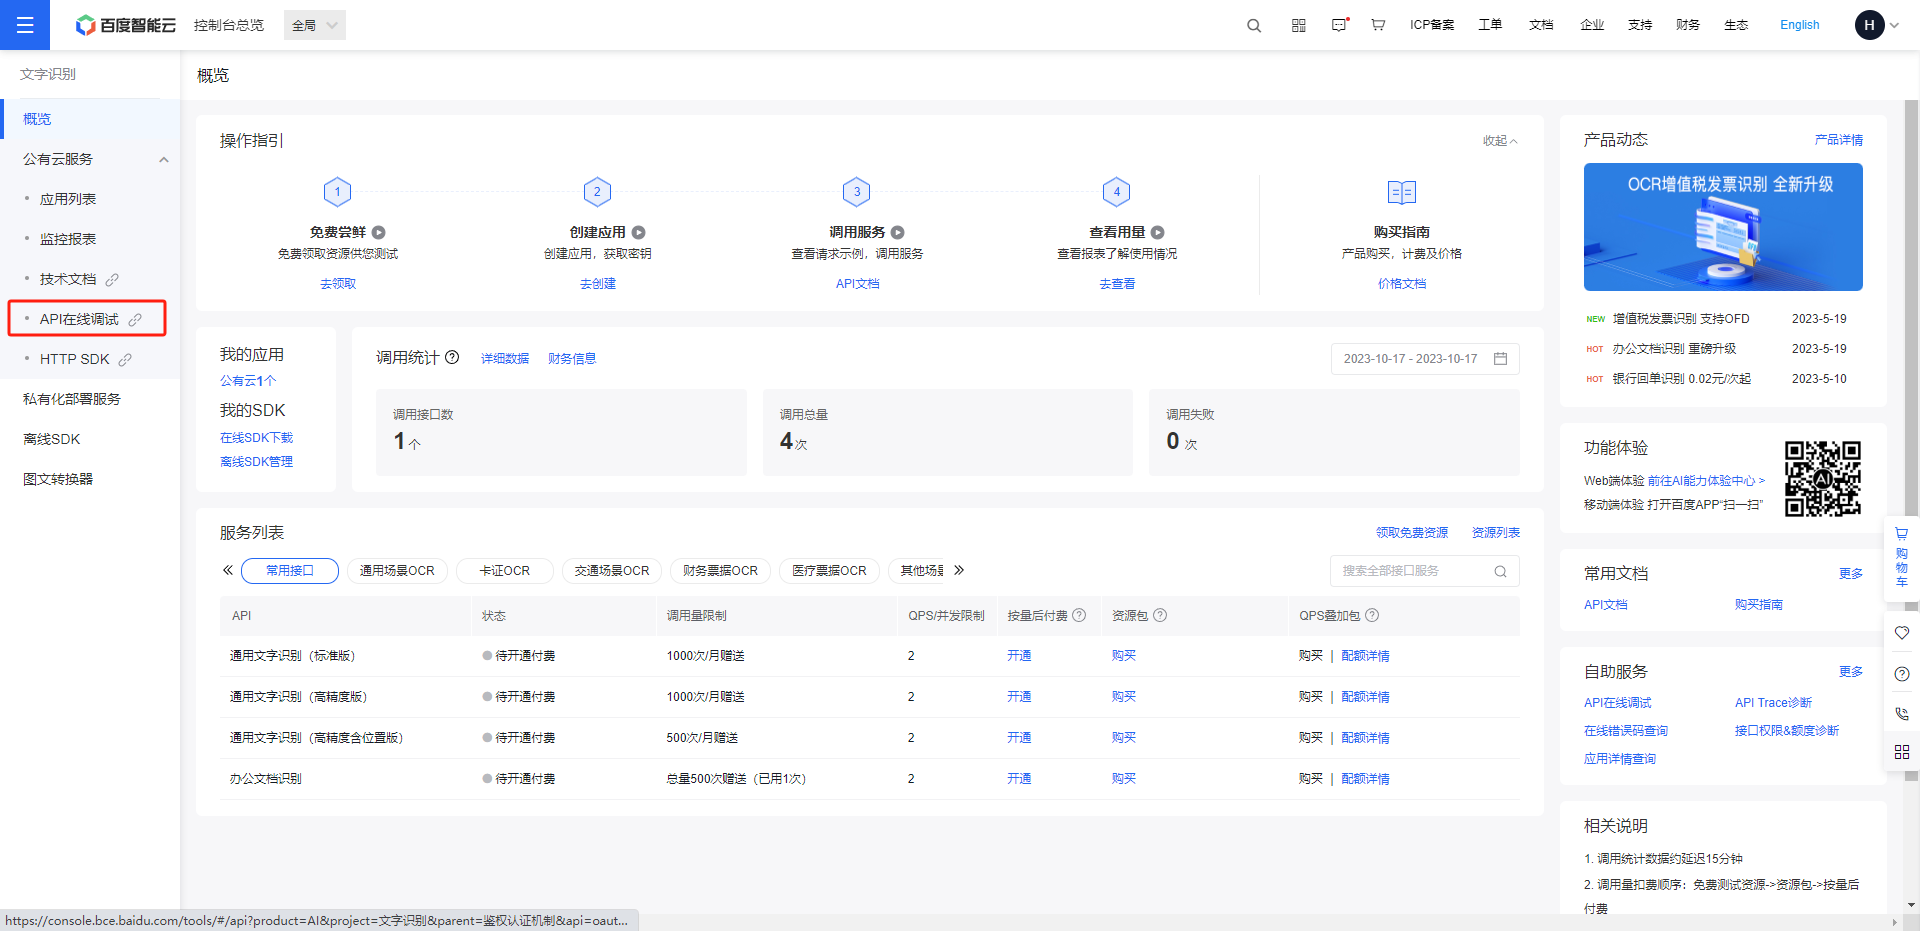1920x931 pixels.
Task: Click 领取免费资源 link
Action: [x=1412, y=533]
